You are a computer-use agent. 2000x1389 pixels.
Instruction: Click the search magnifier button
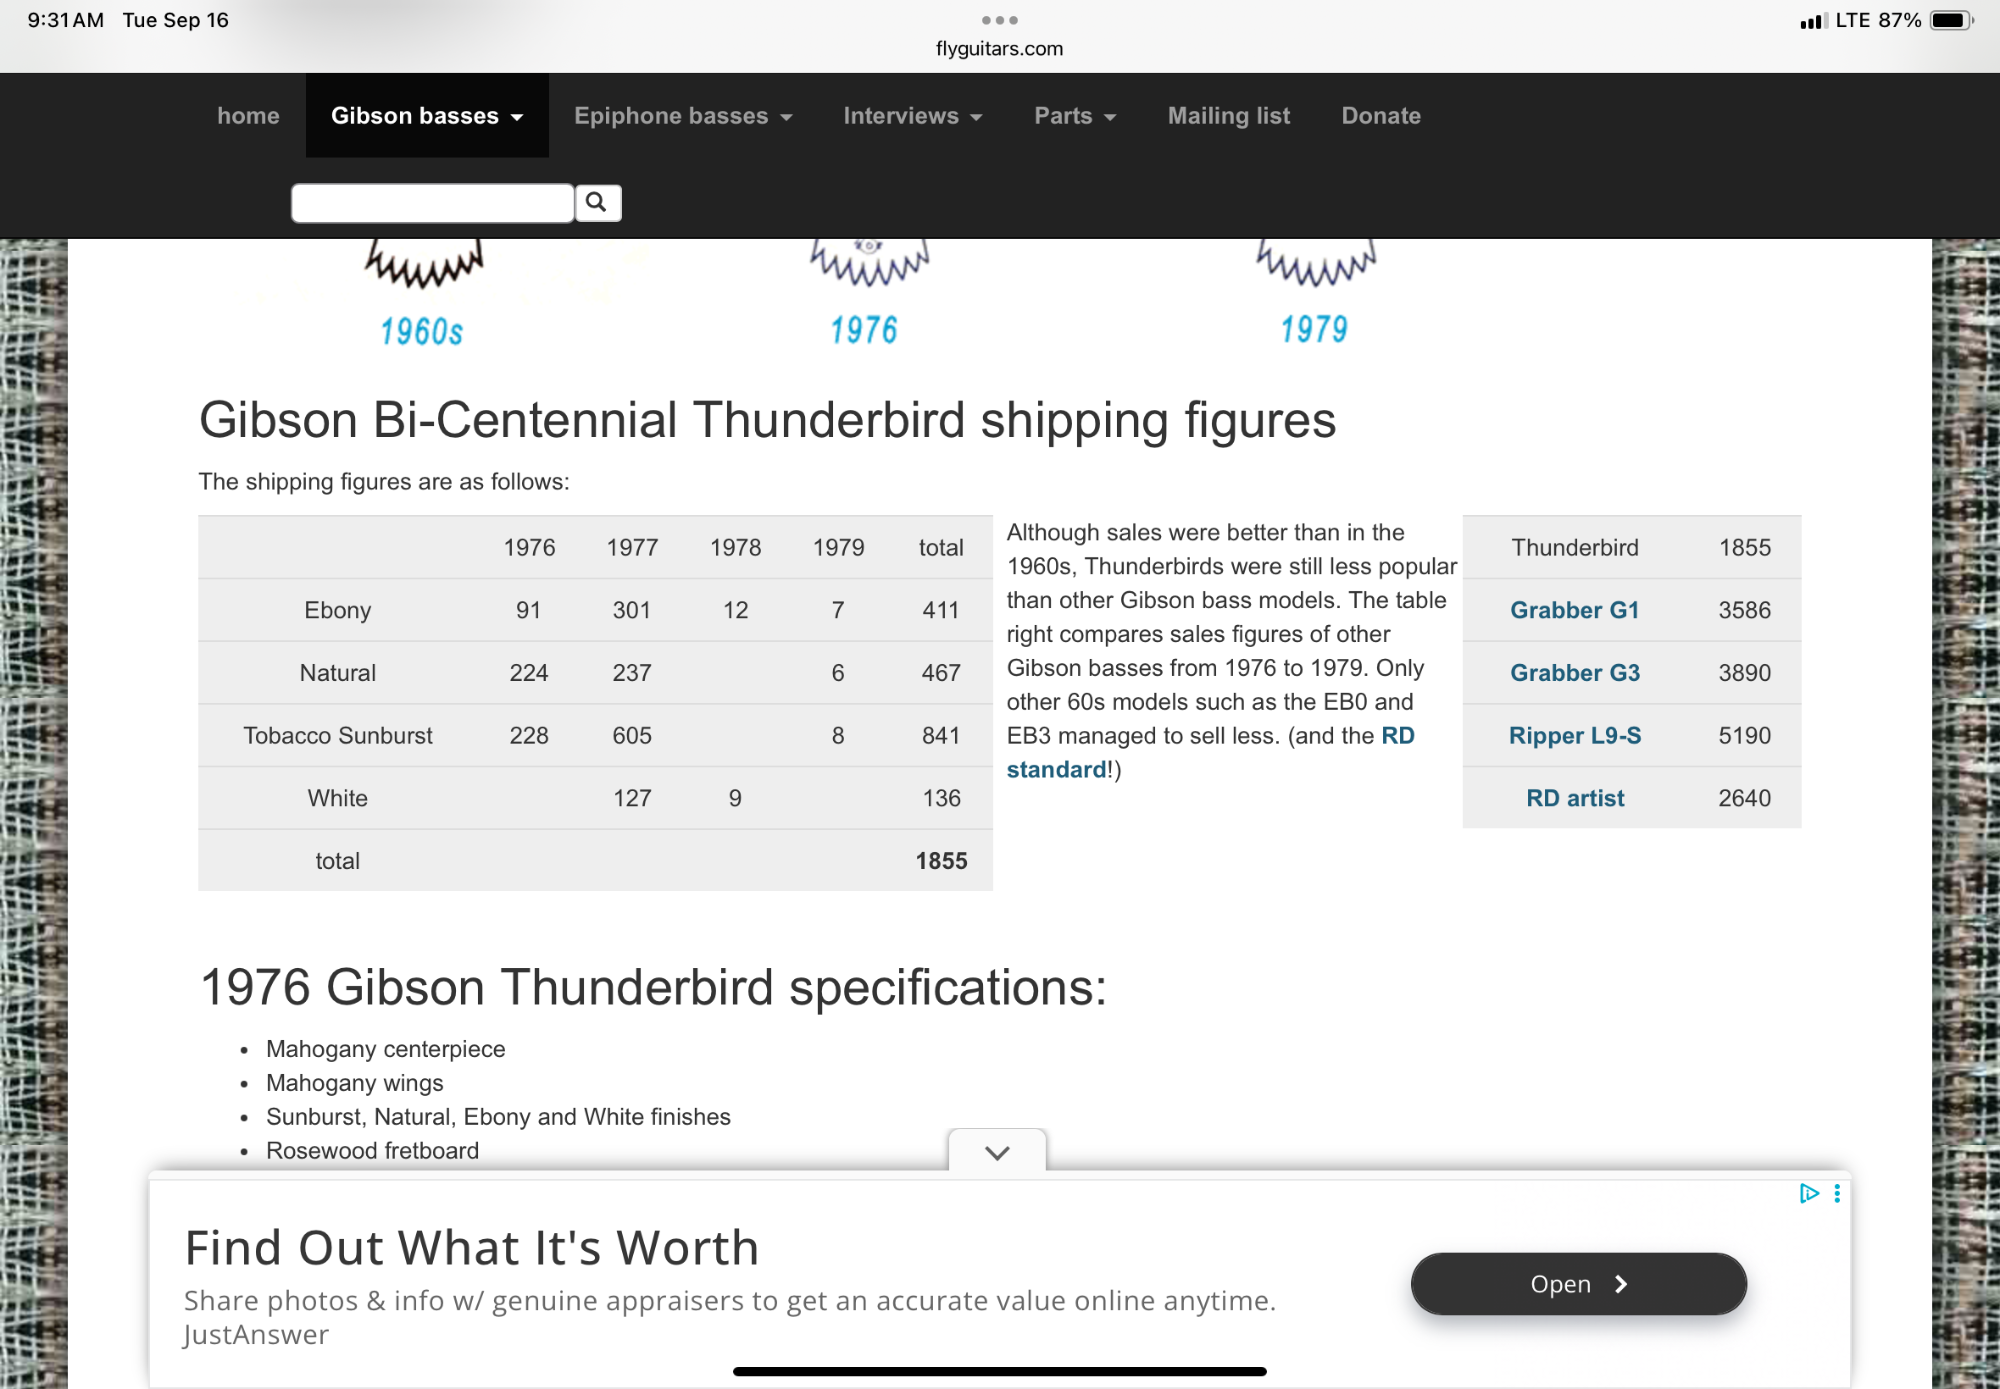tap(597, 203)
